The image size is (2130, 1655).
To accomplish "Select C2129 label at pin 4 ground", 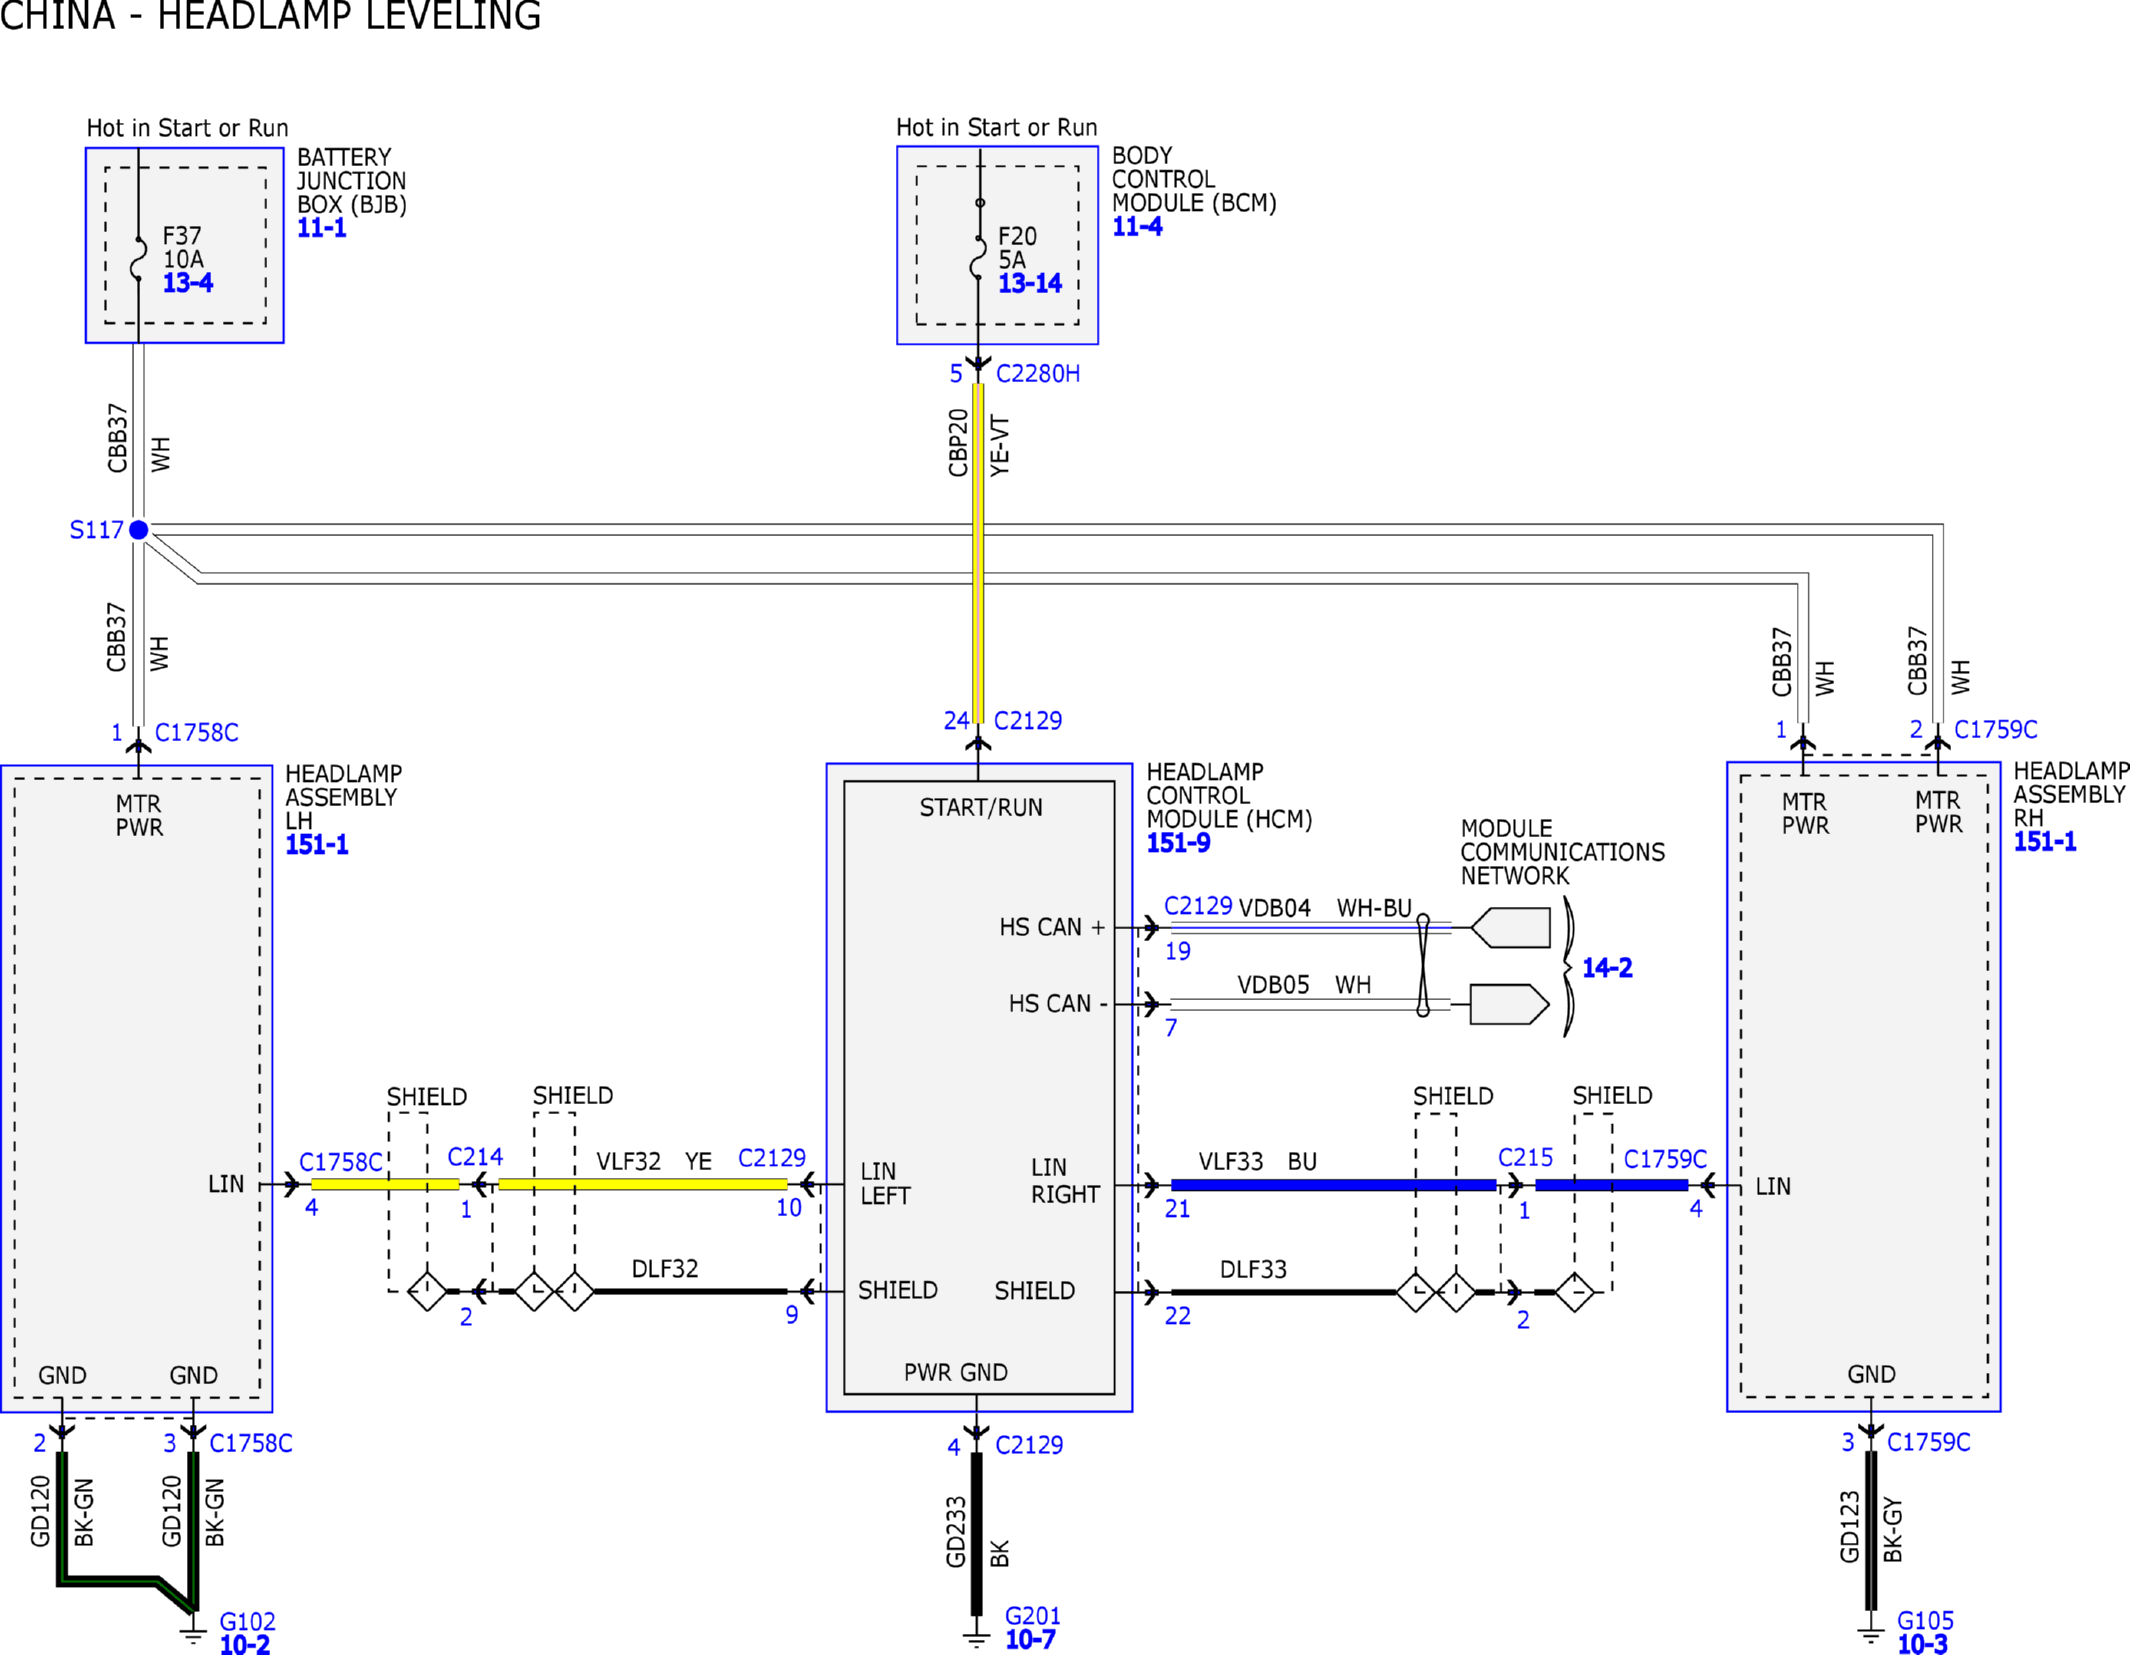I will (x=1029, y=1445).
